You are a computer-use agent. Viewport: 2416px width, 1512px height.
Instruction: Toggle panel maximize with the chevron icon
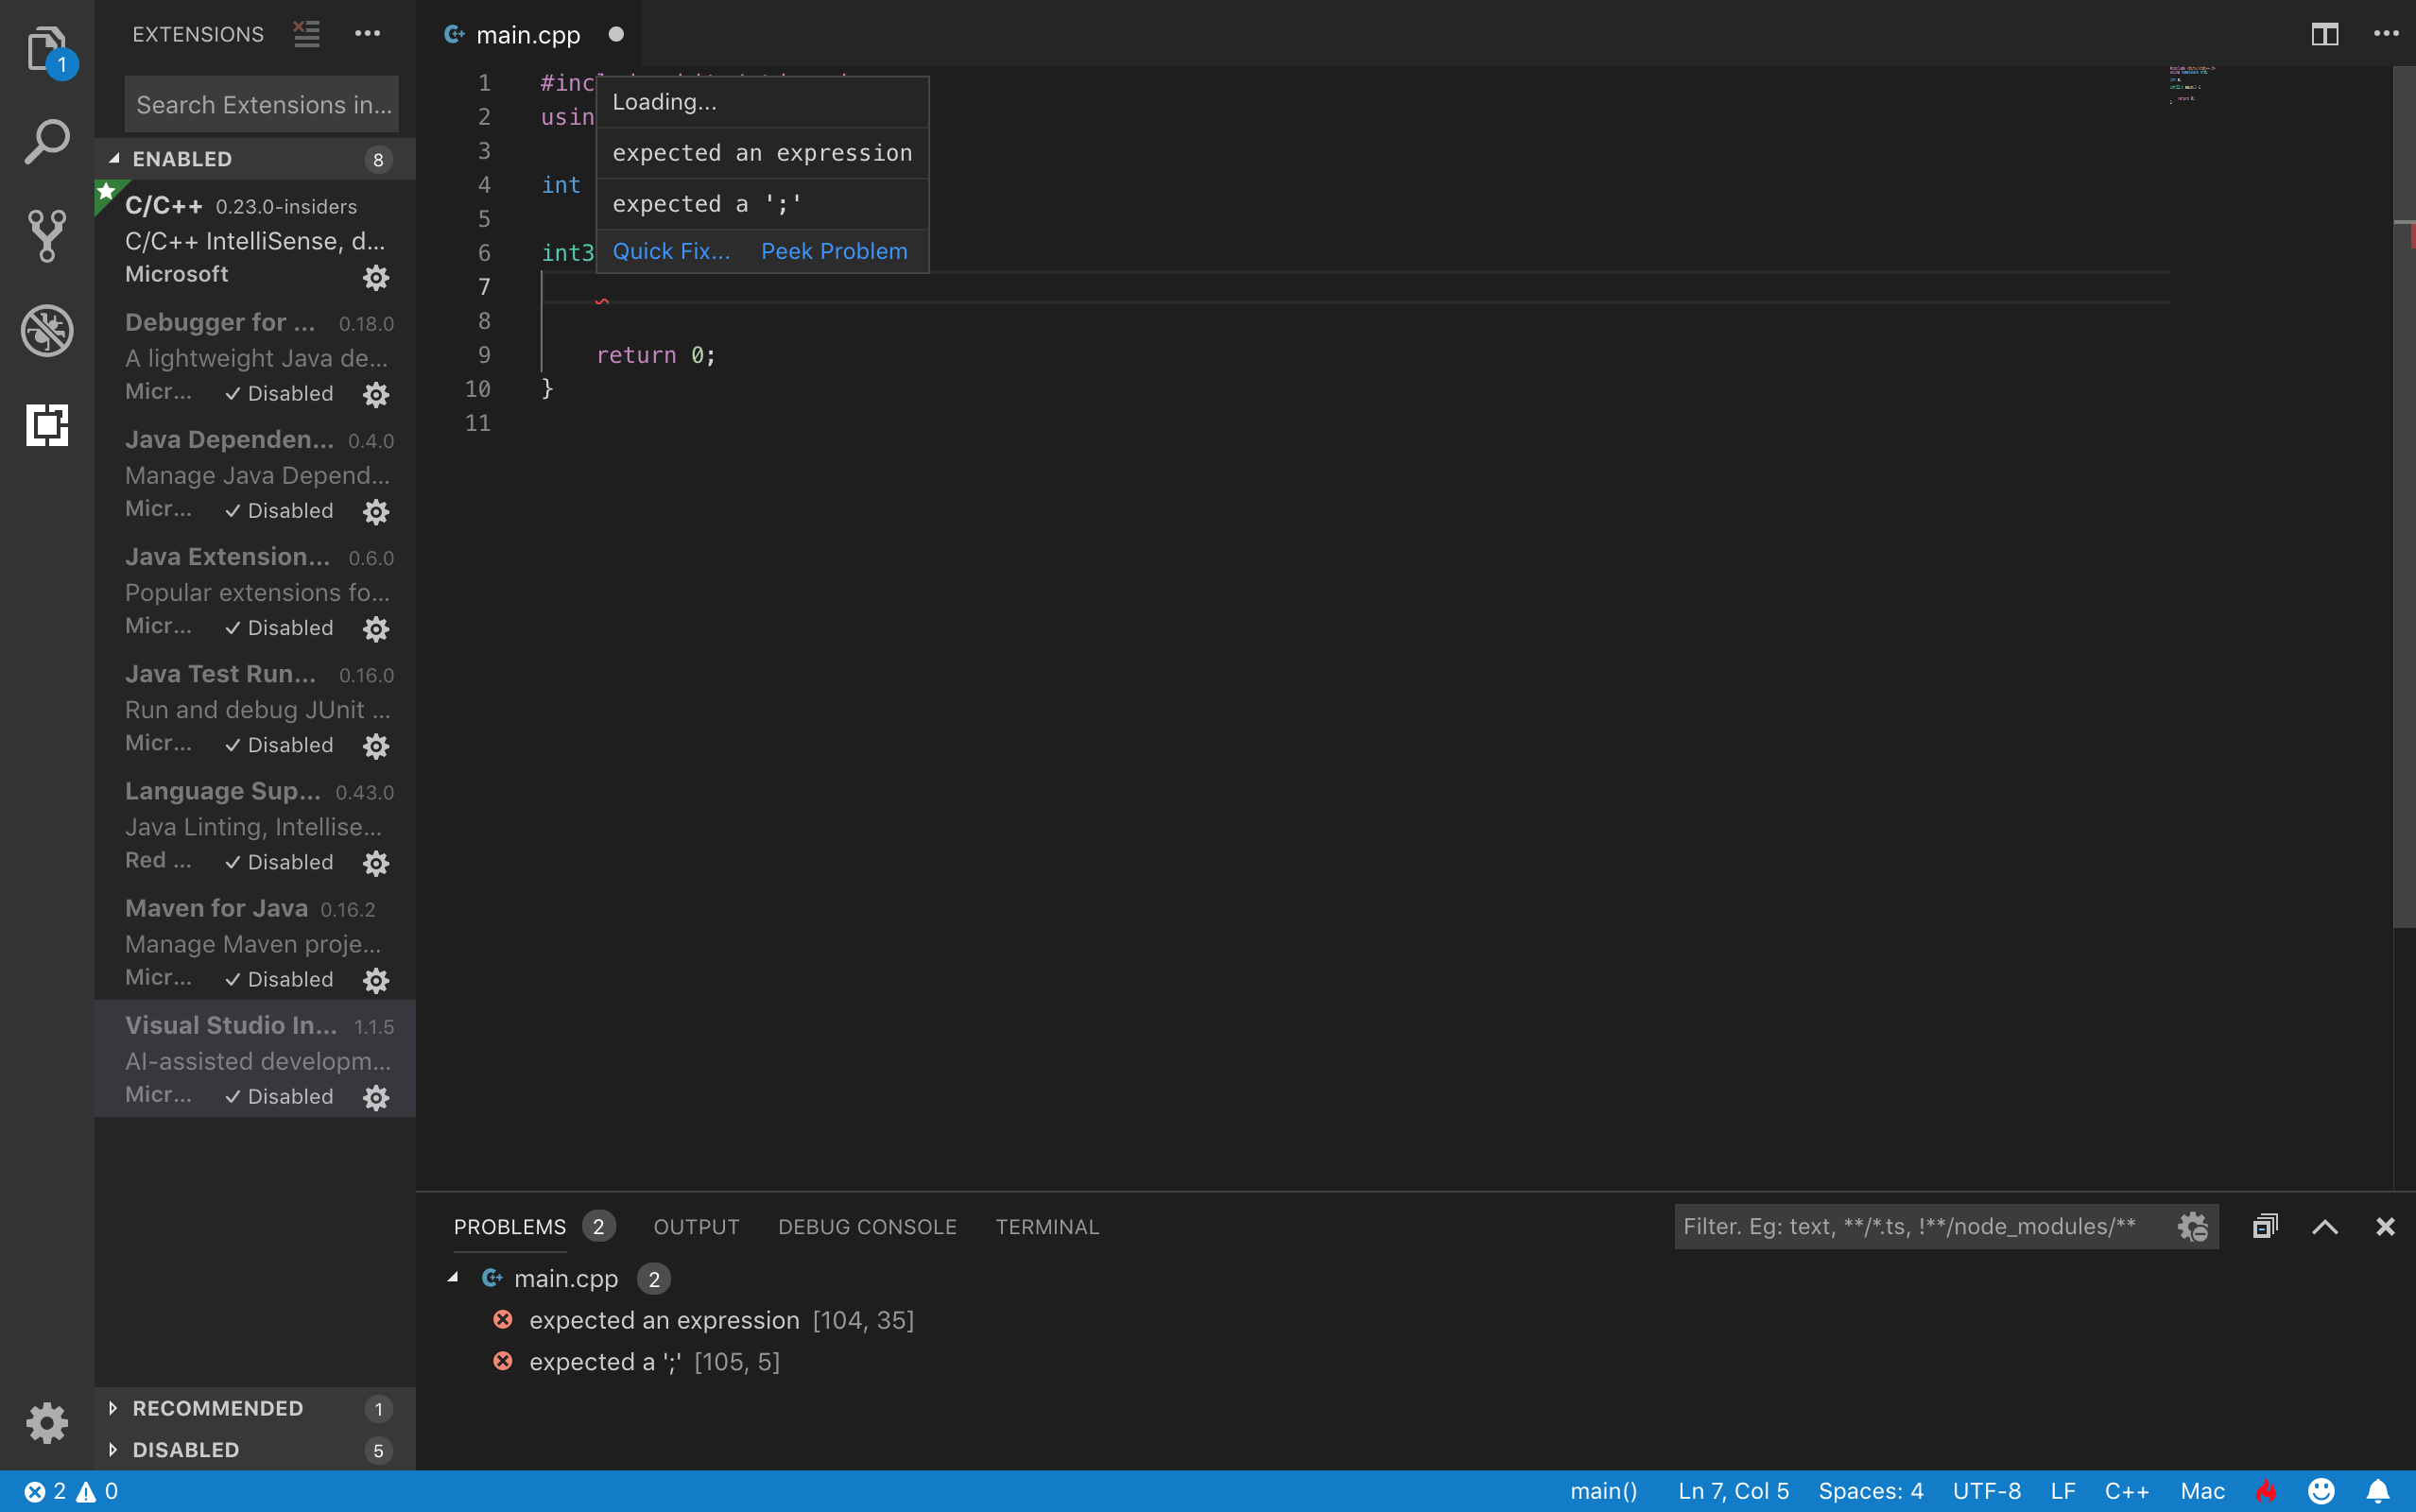coord(2325,1227)
